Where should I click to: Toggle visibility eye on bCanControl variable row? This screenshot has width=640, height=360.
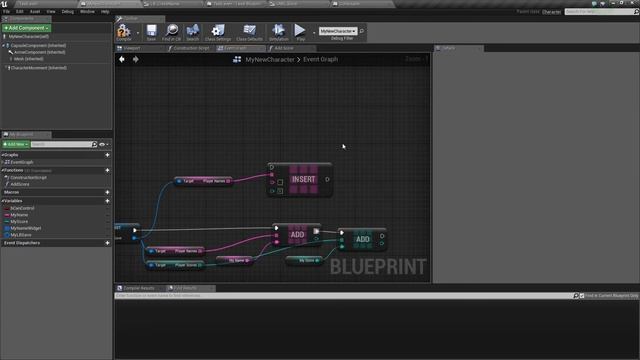[108, 208]
